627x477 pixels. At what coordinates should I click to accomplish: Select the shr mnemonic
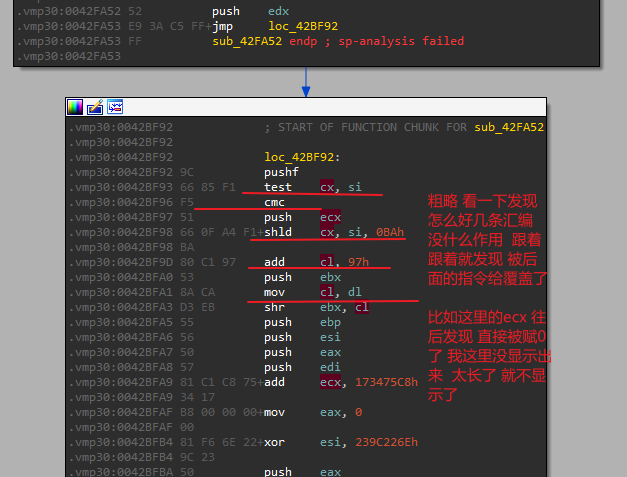274,307
